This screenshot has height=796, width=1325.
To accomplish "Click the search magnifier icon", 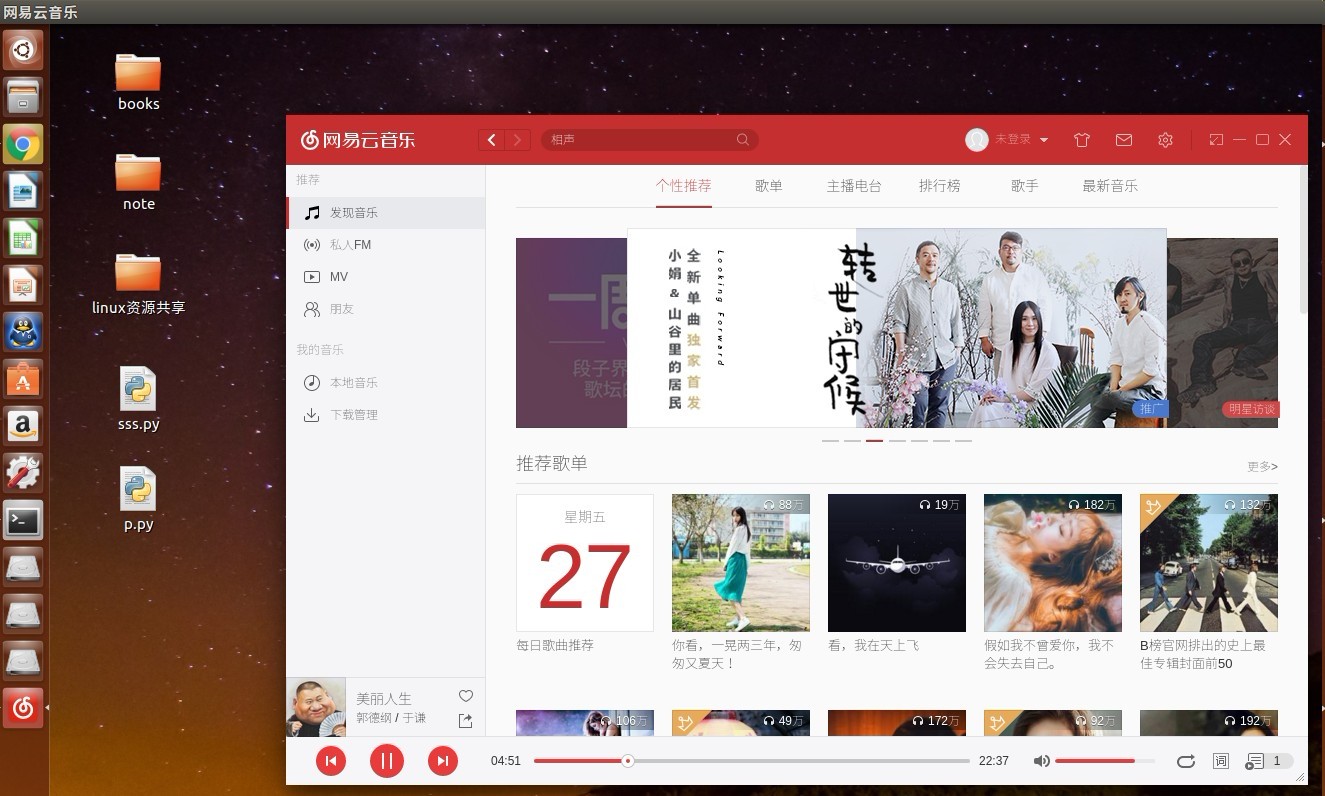I will point(743,140).
